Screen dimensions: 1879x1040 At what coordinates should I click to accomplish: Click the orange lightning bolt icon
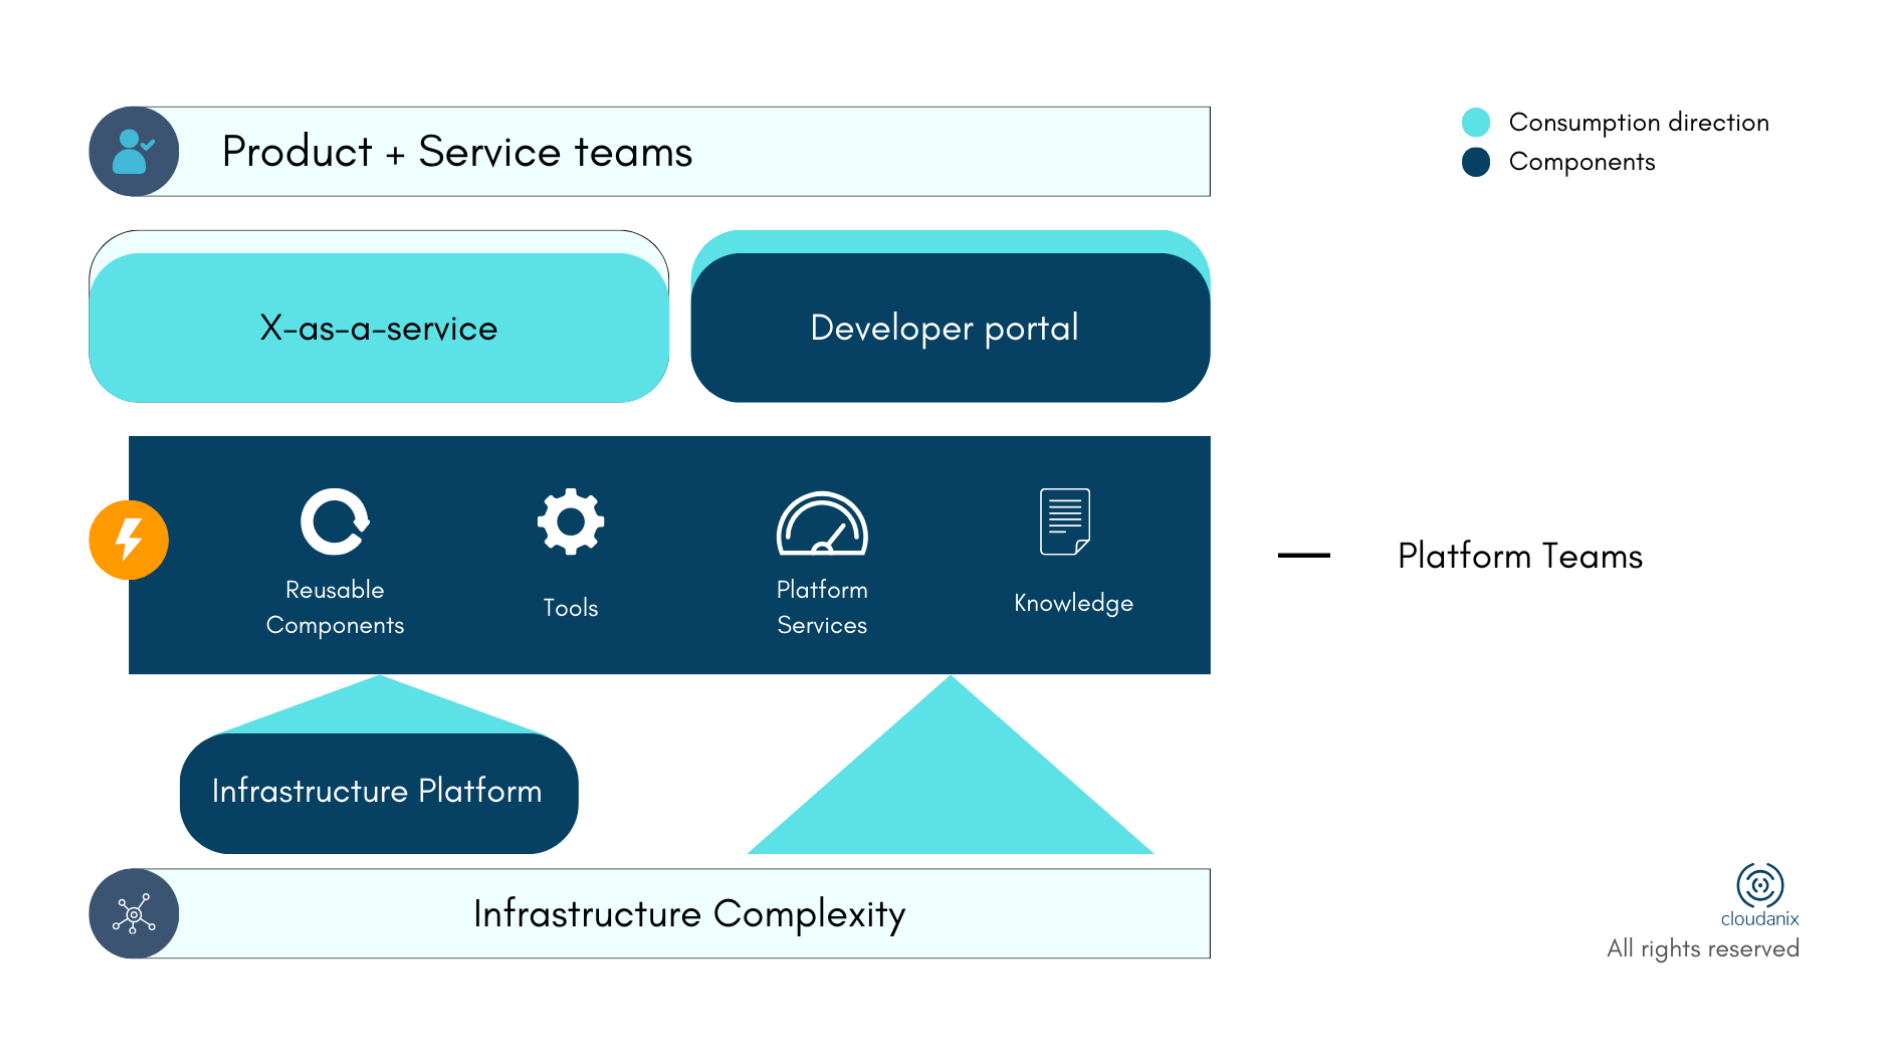(129, 540)
